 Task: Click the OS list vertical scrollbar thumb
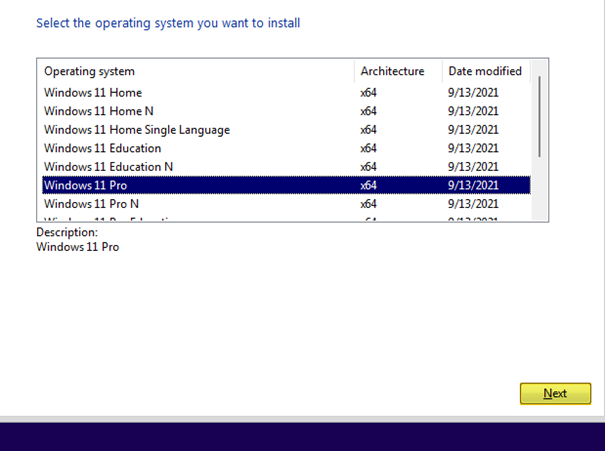539,117
